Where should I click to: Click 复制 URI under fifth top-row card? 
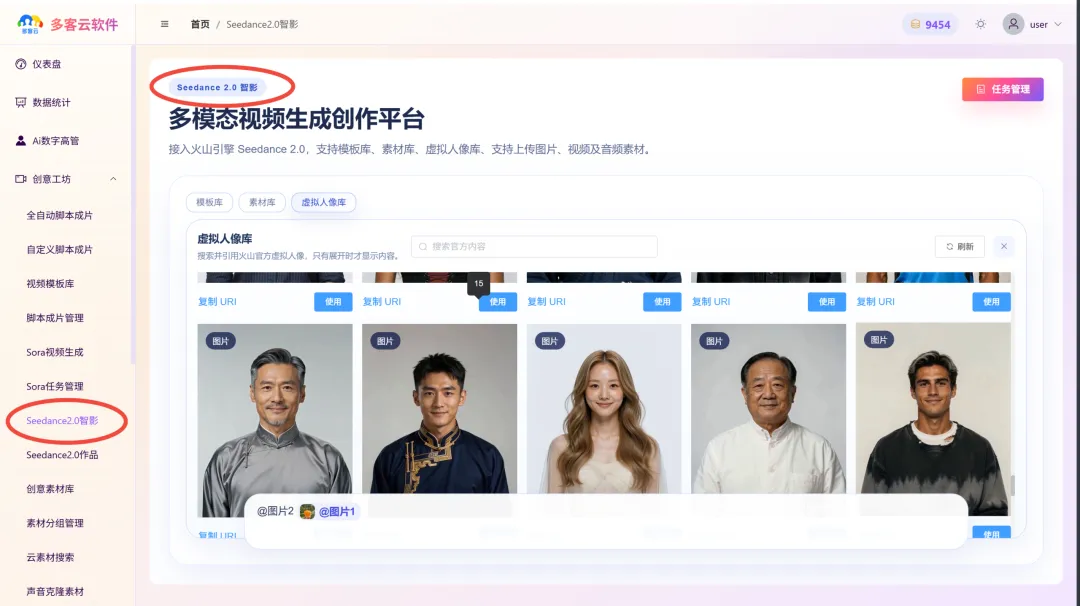875,302
